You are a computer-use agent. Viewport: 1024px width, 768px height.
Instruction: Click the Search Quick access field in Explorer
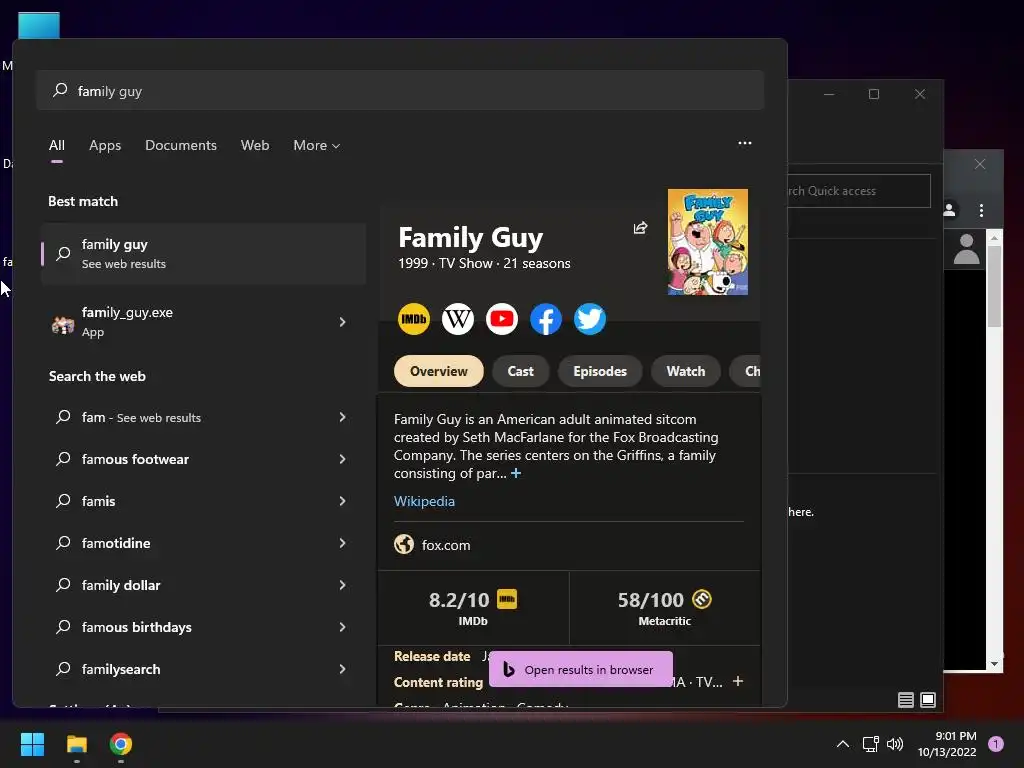click(x=859, y=191)
